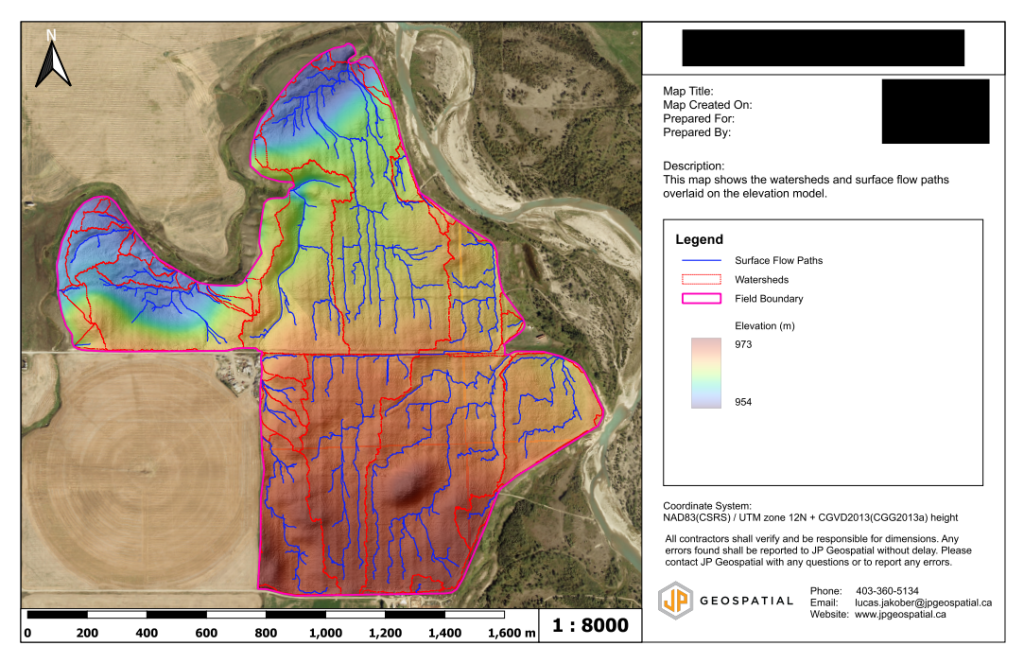This screenshot has height=663, width=1024.
Task: Click the 'Coordinate System:' label
Action: tap(707, 506)
